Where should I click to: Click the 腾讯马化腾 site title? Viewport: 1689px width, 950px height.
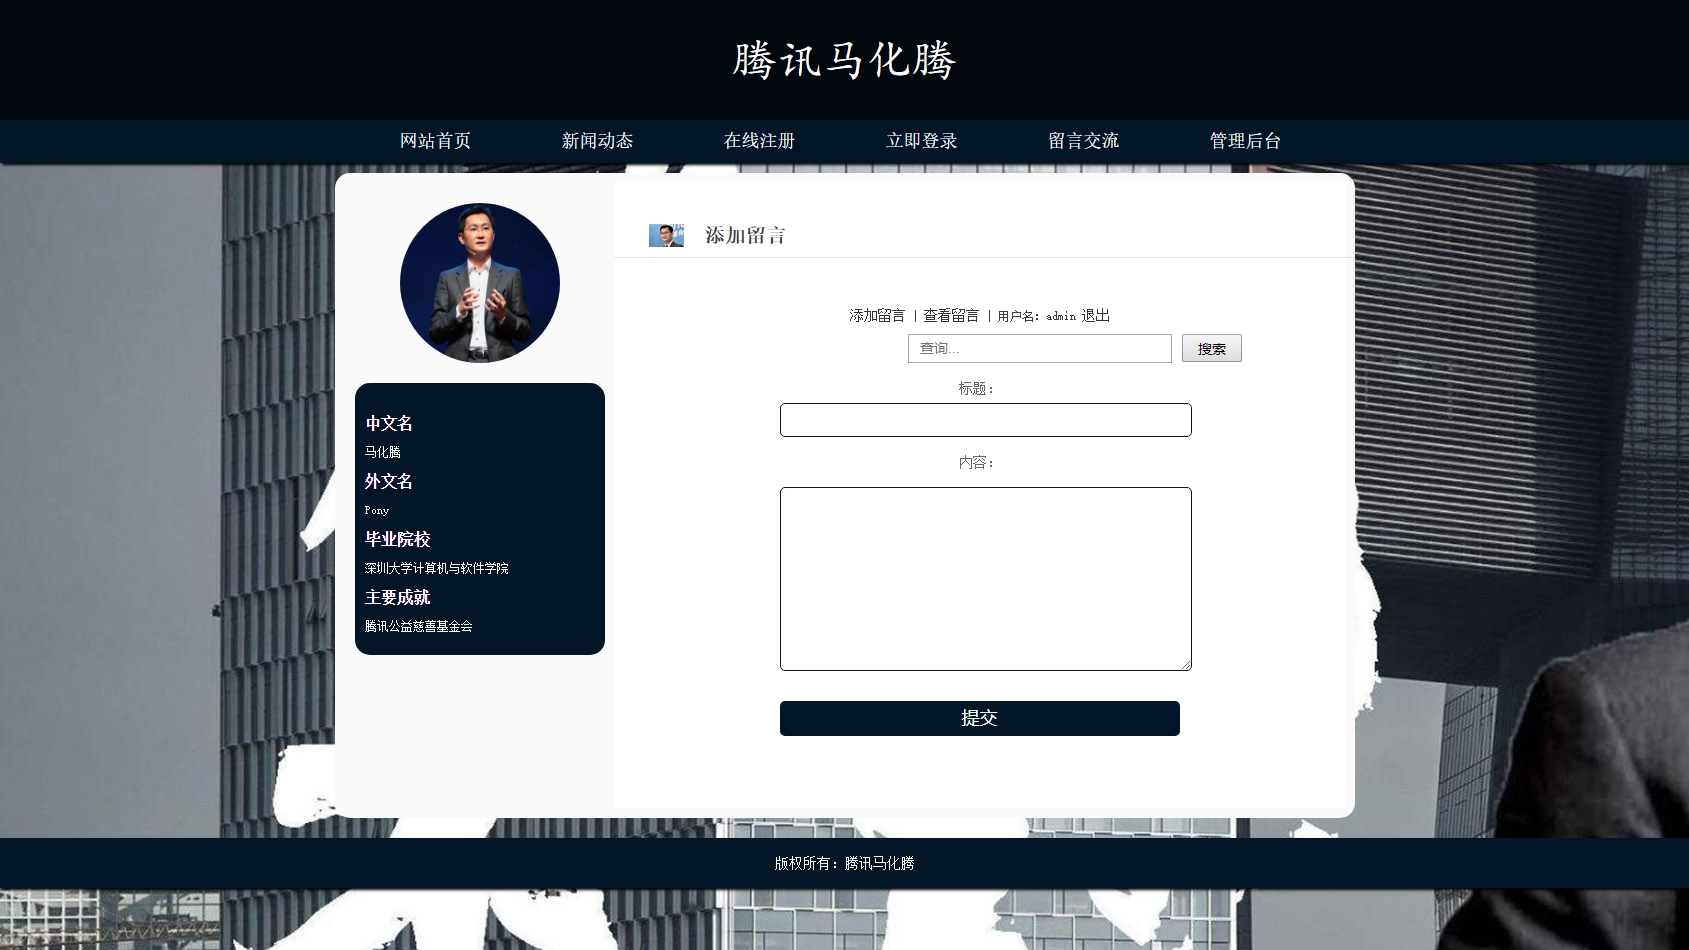pyautogui.click(x=844, y=60)
